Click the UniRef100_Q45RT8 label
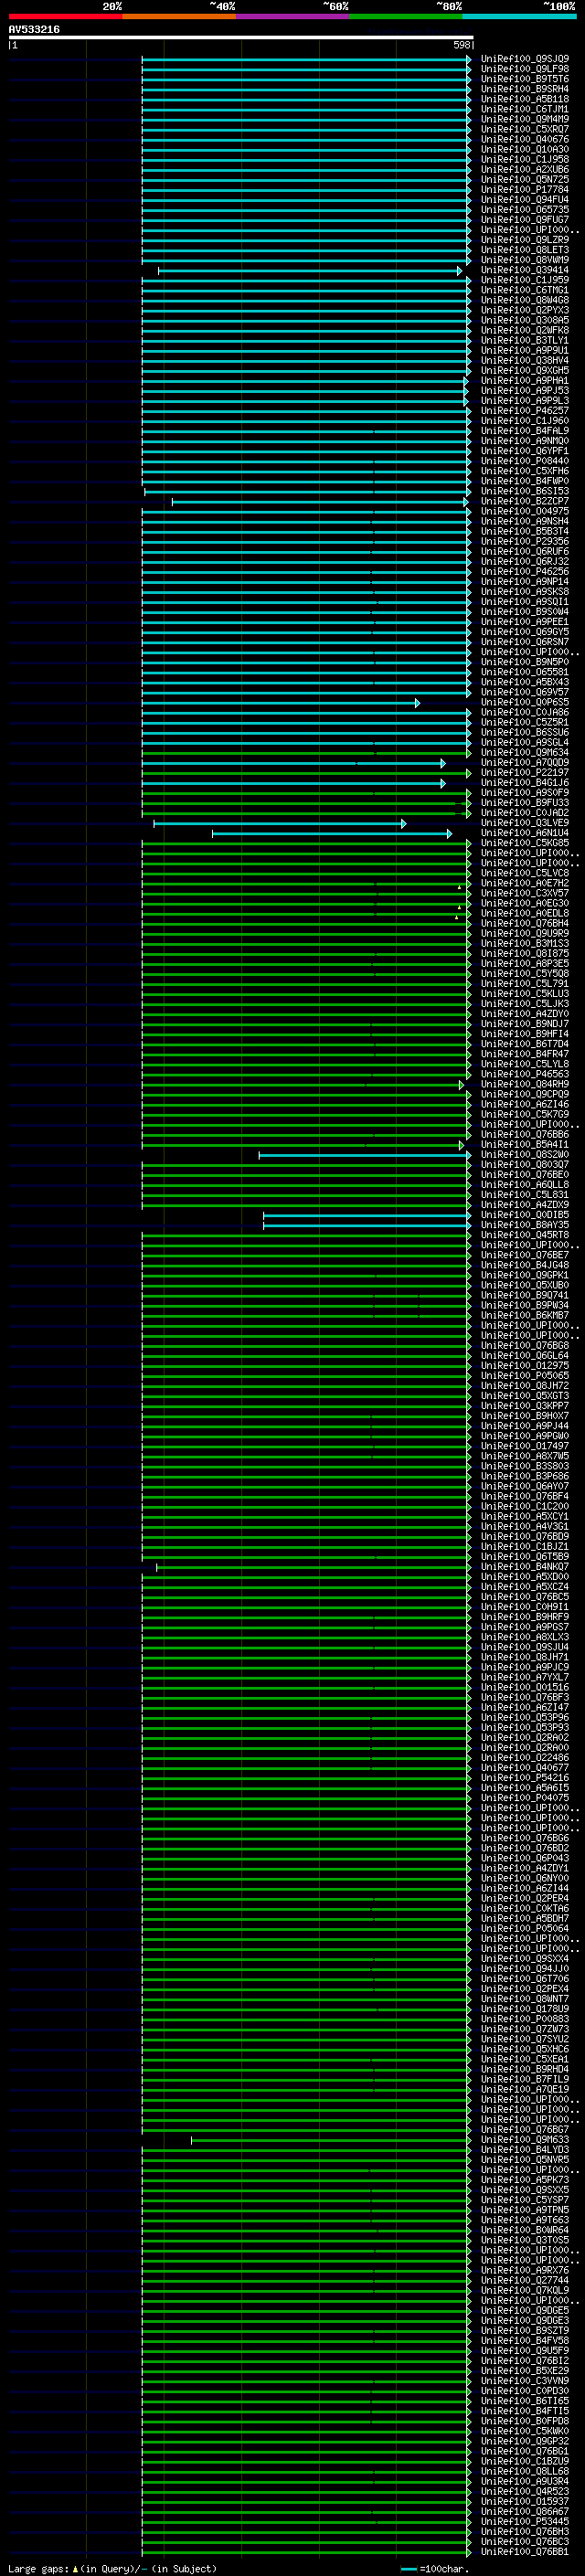Viewport: 585px width, 2576px height. coord(525,1236)
